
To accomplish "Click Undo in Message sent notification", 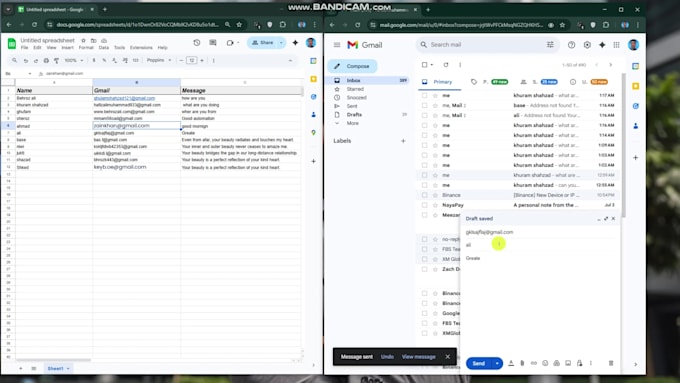I will click(x=387, y=357).
